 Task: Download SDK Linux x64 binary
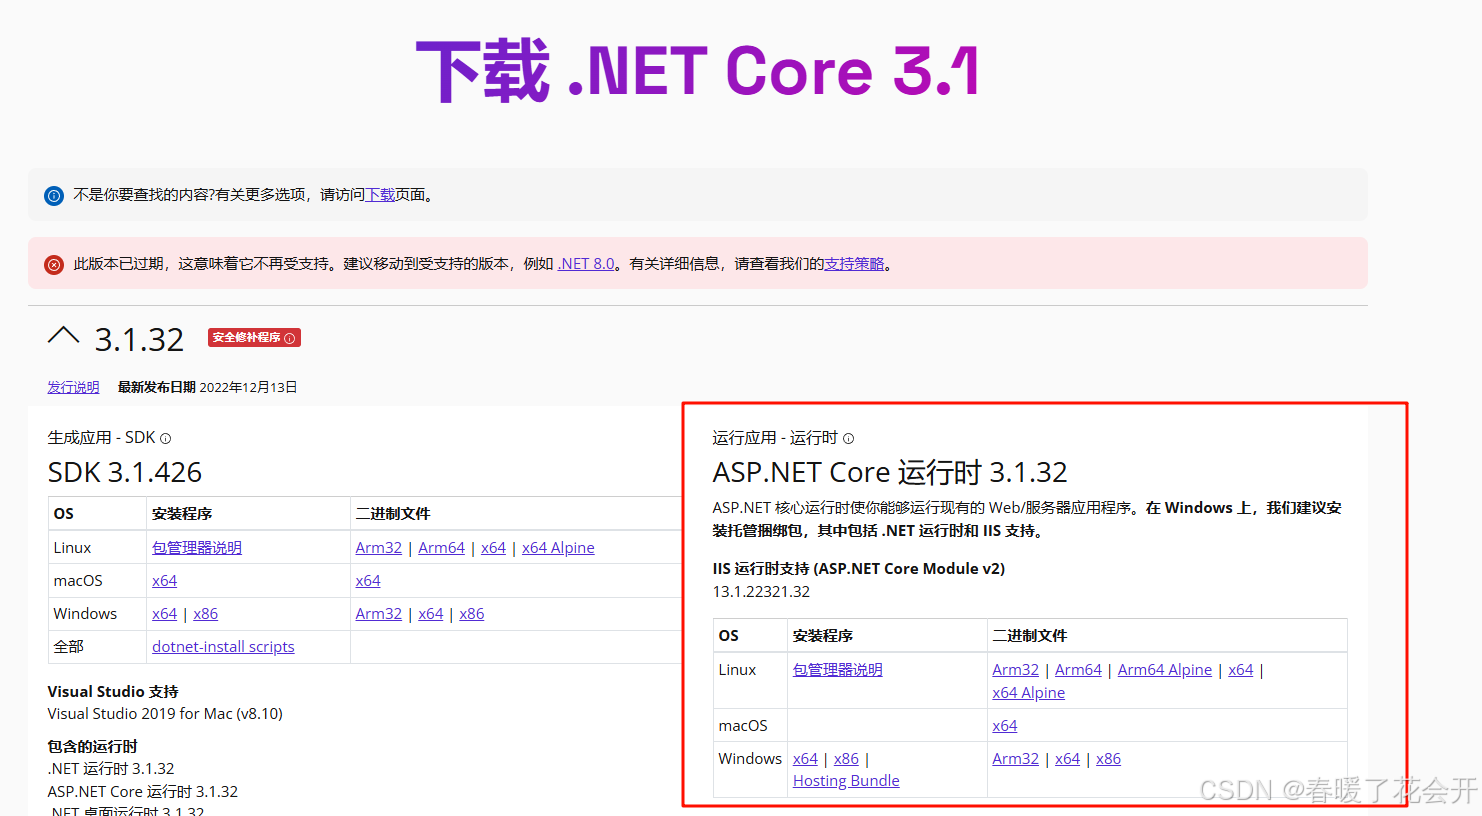click(x=493, y=548)
